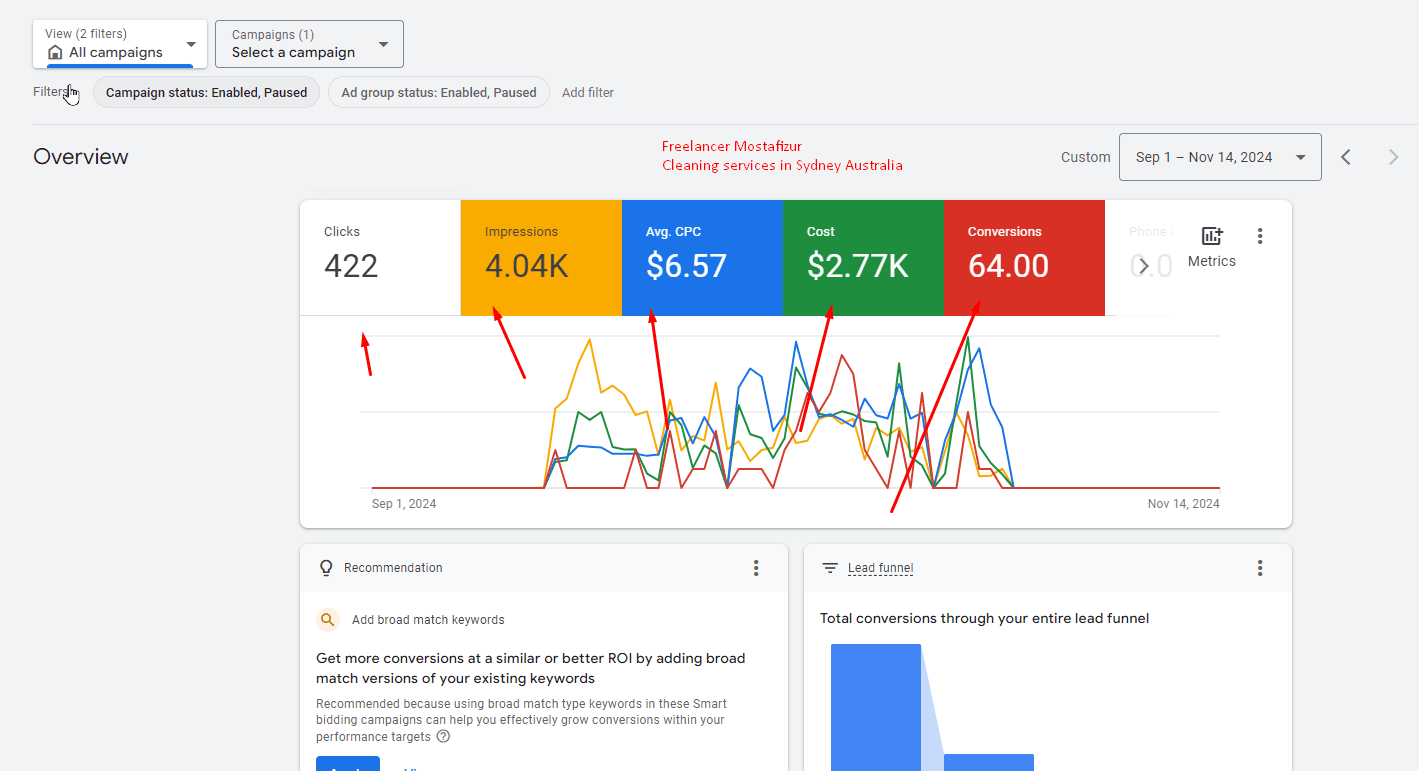Open the Lead funnel card more options menu

tap(1259, 568)
